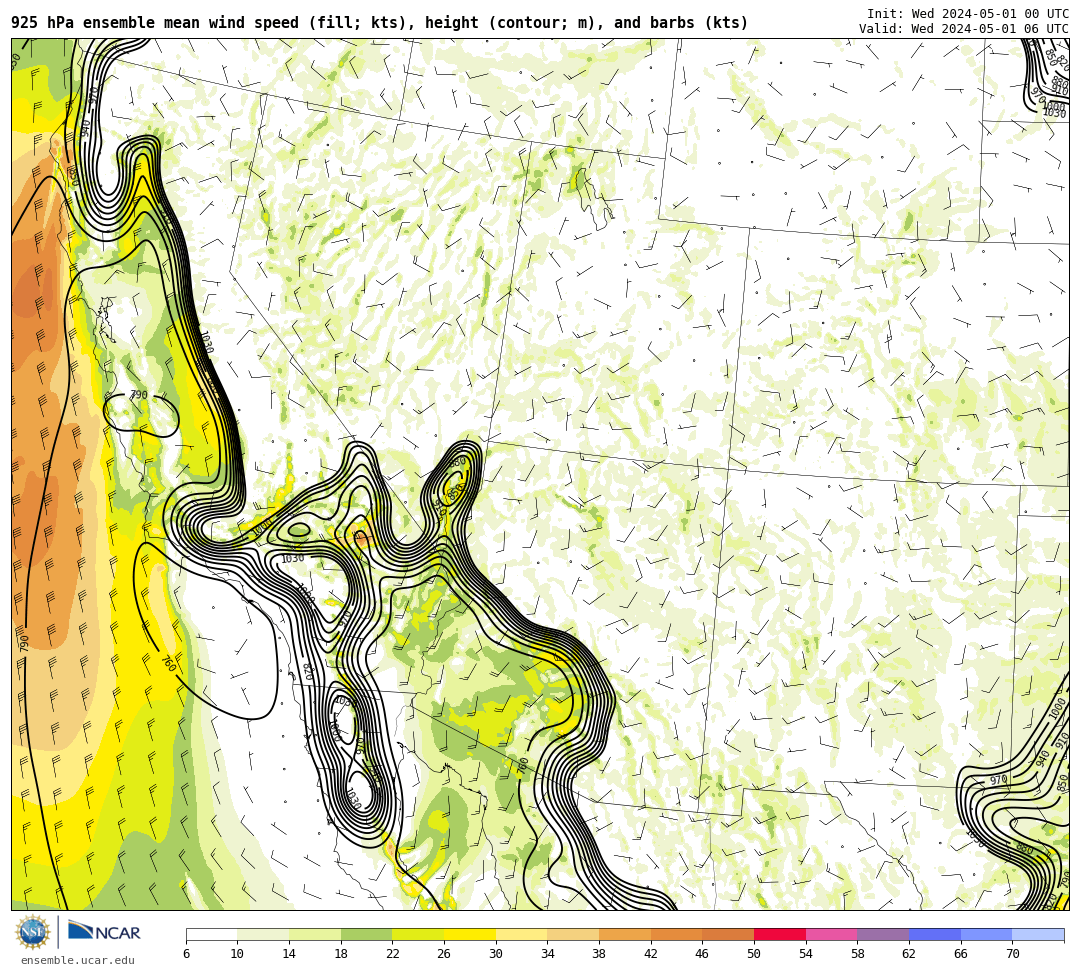Pick the light green 14-18 kts swatch

315,934
